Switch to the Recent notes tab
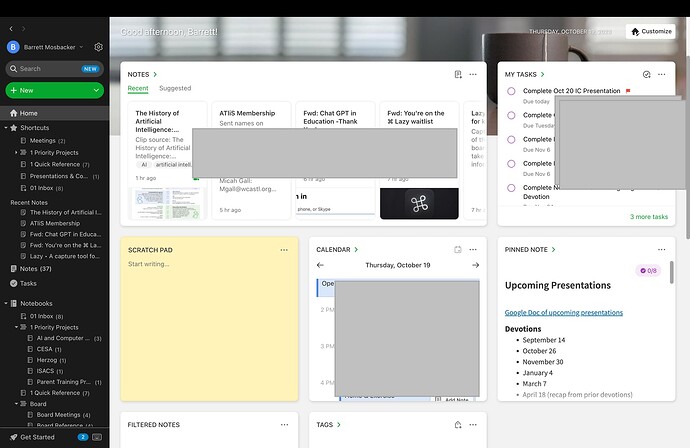Viewport: 690px width, 448px height. tap(138, 88)
